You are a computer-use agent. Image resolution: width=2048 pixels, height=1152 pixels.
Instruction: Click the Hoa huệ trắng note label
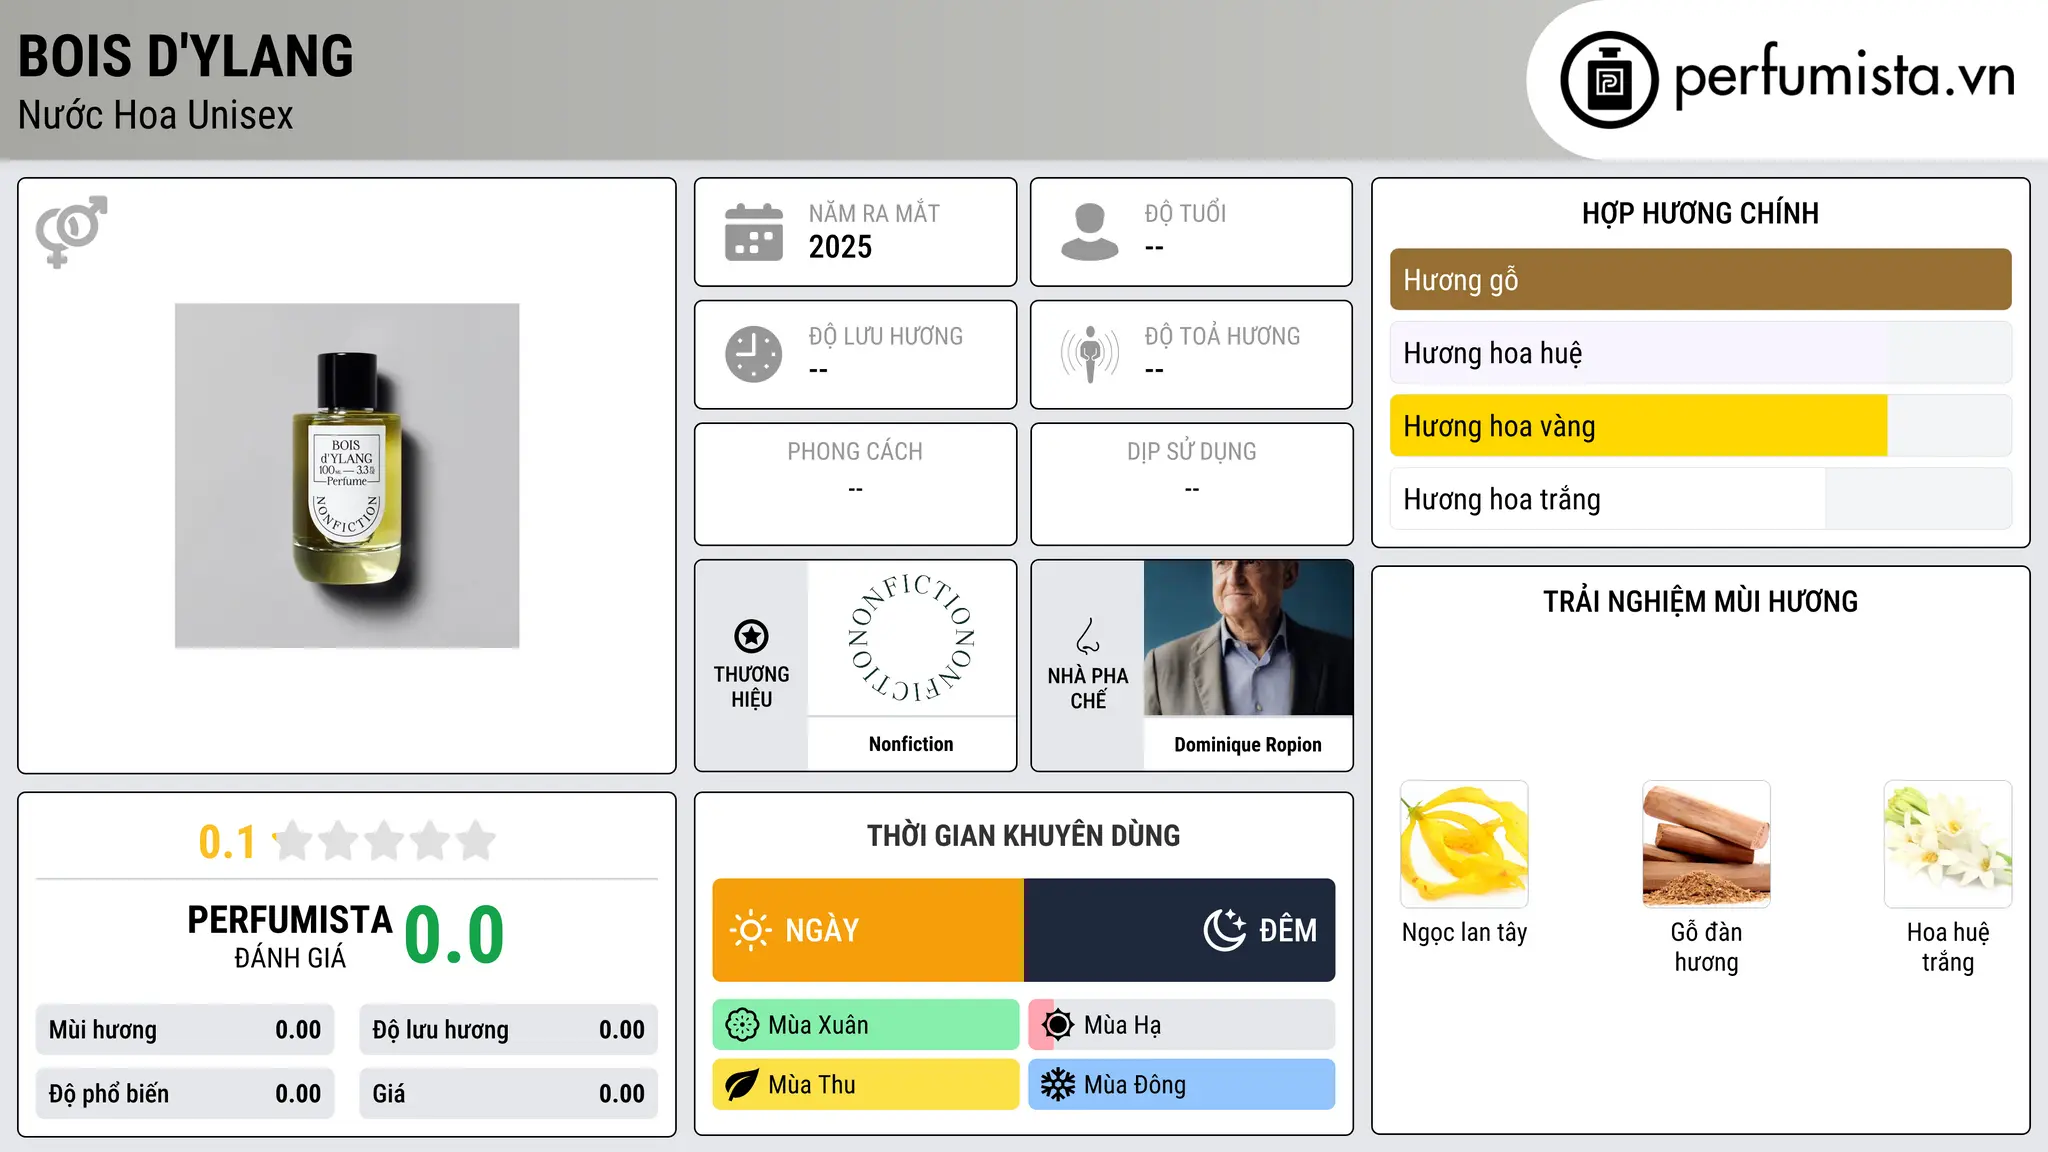pos(1948,947)
